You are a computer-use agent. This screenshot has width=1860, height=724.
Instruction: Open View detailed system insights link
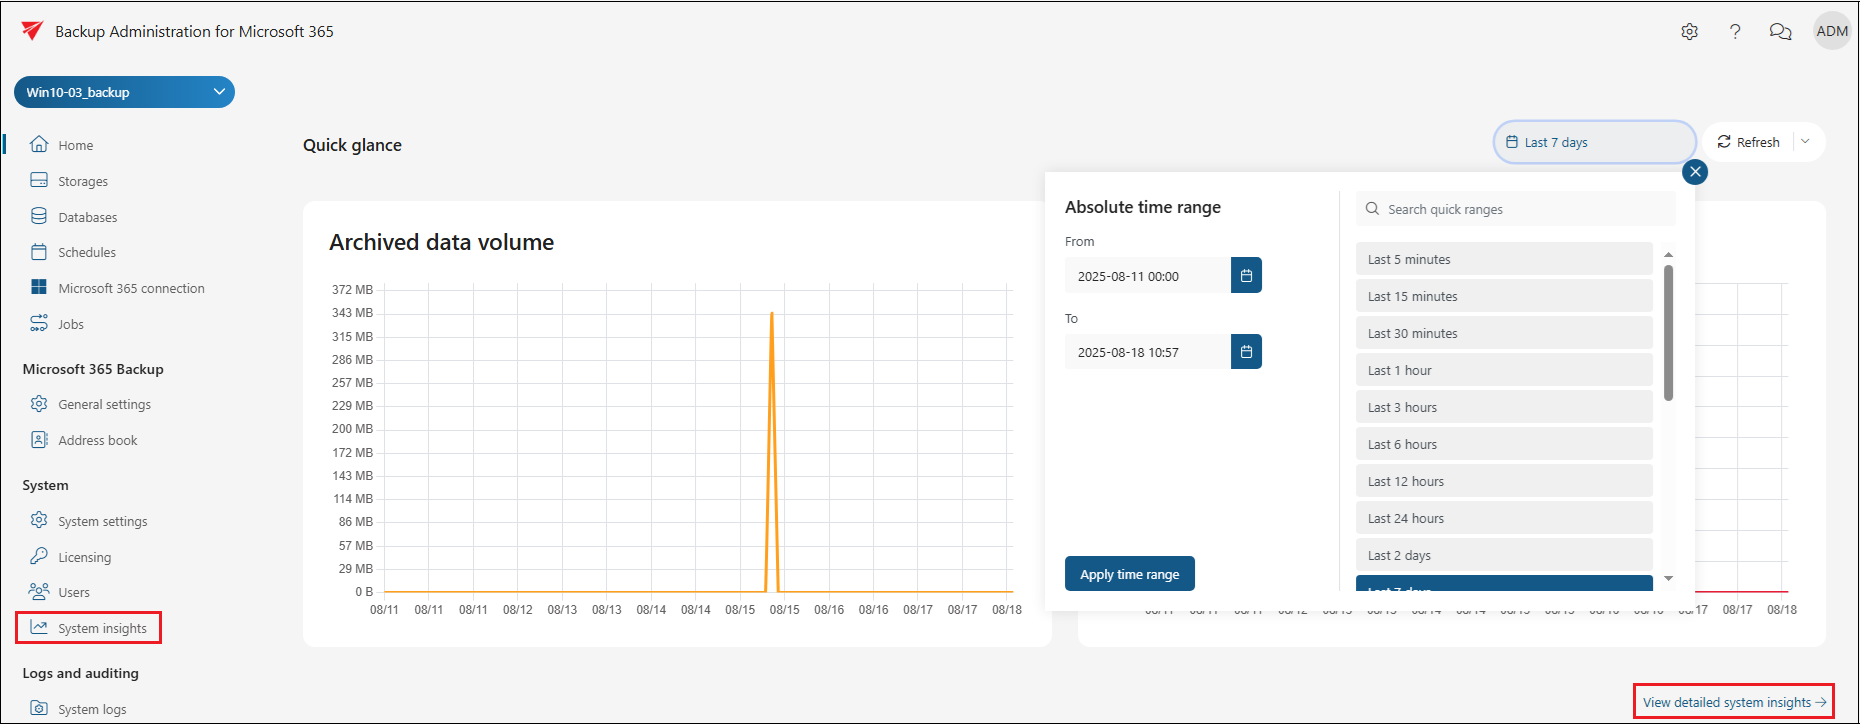point(1733,702)
